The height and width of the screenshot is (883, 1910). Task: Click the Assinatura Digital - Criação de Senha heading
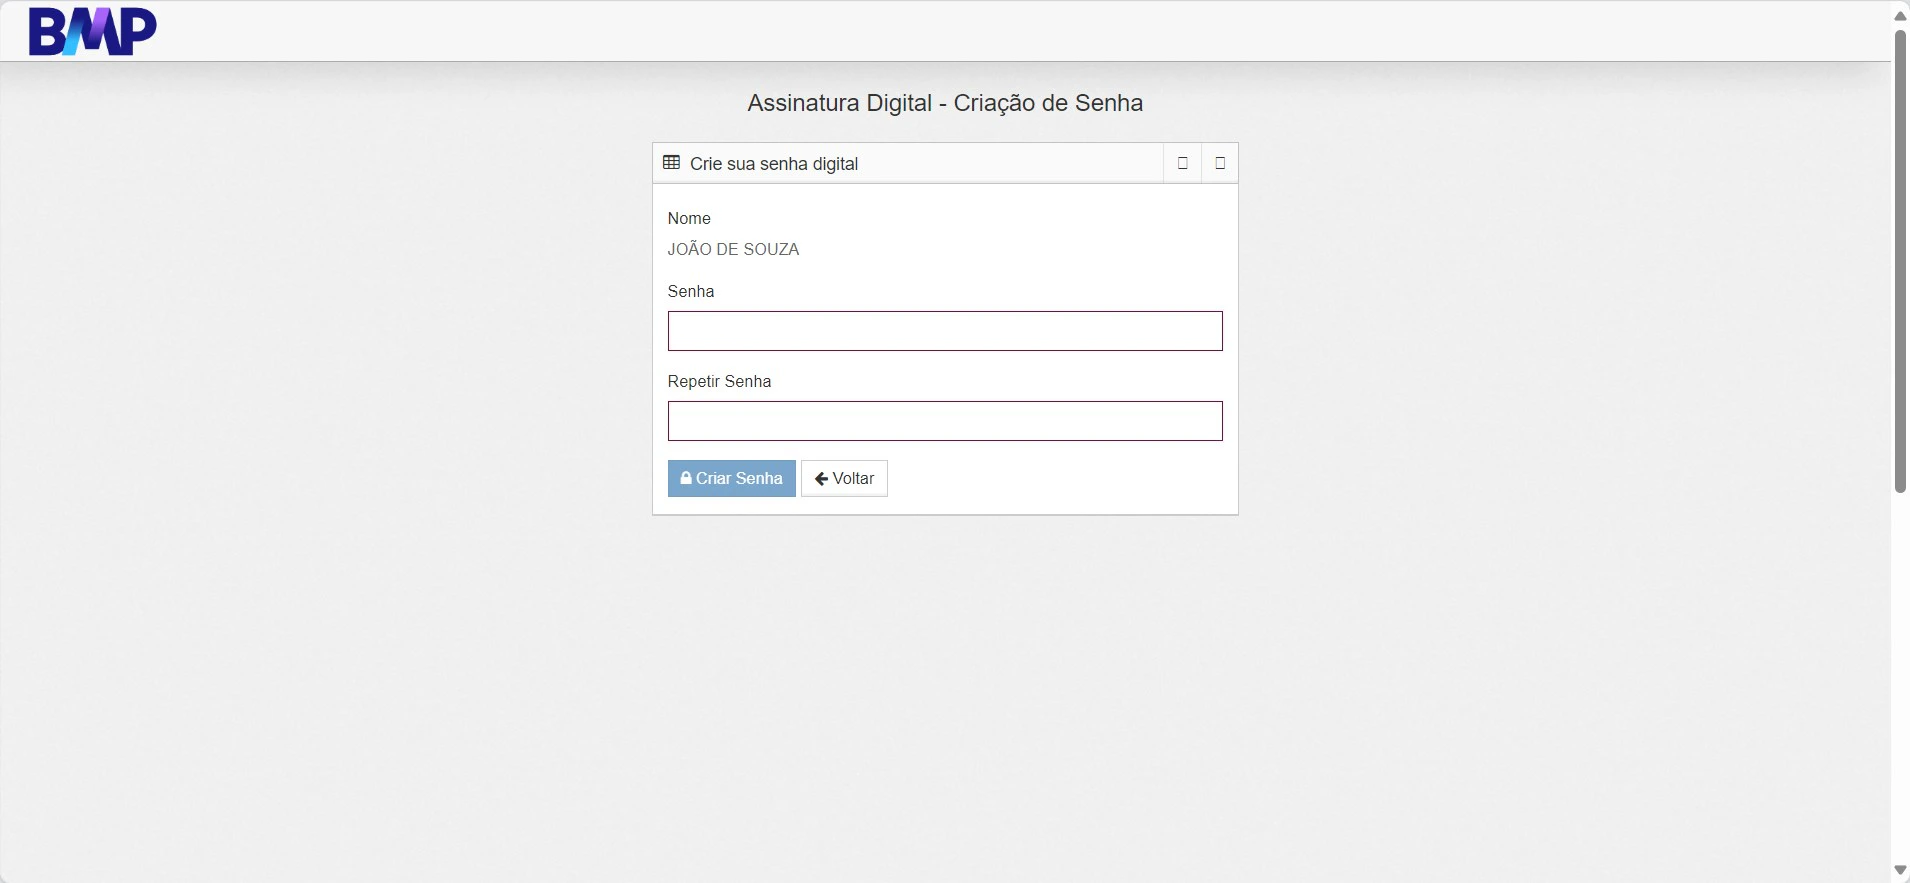(945, 103)
